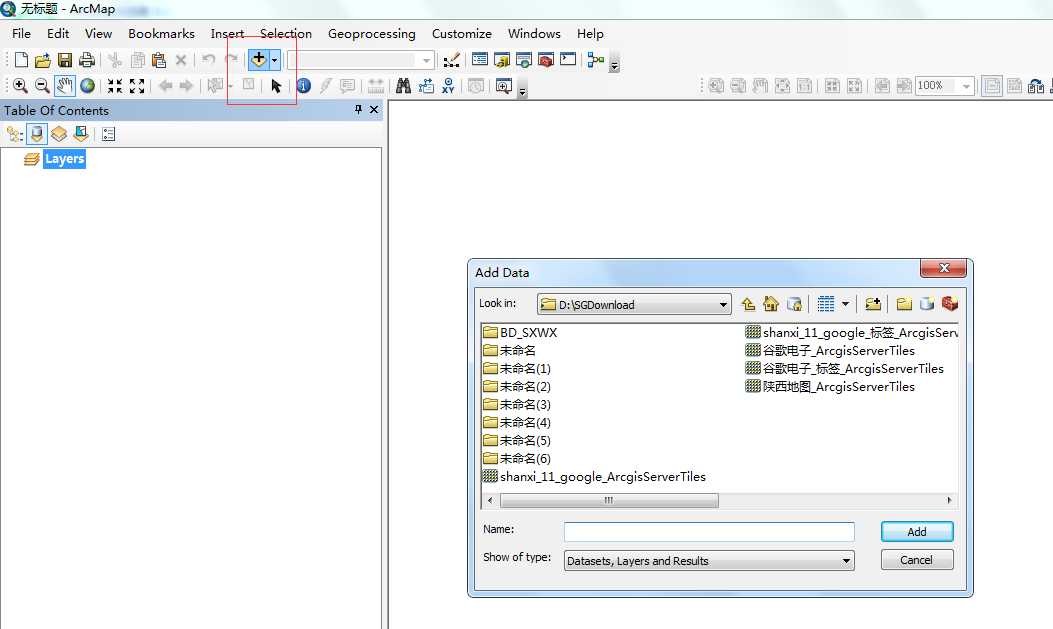Open the Table Of Contents Options icon
The width and height of the screenshot is (1053, 629).
click(x=109, y=134)
